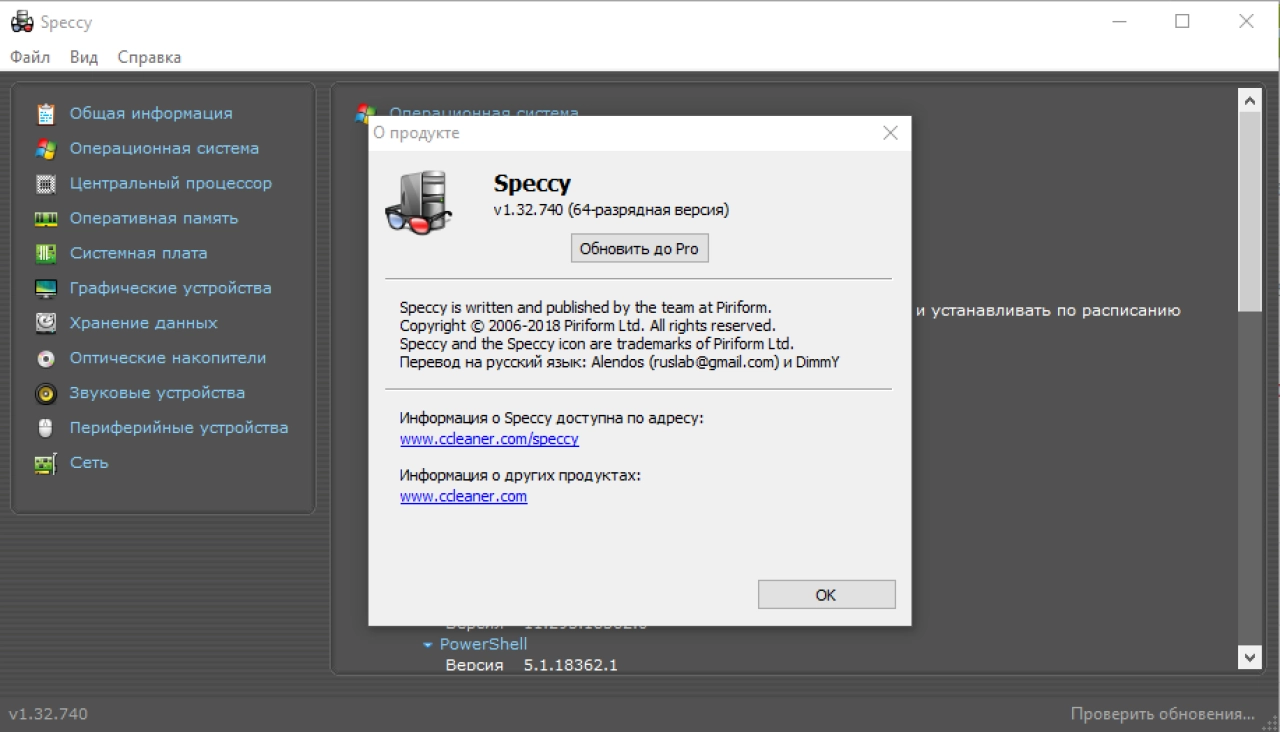1280x732 pixels.
Task: Click the scrollbar up arrow
Action: pyautogui.click(x=1249, y=100)
